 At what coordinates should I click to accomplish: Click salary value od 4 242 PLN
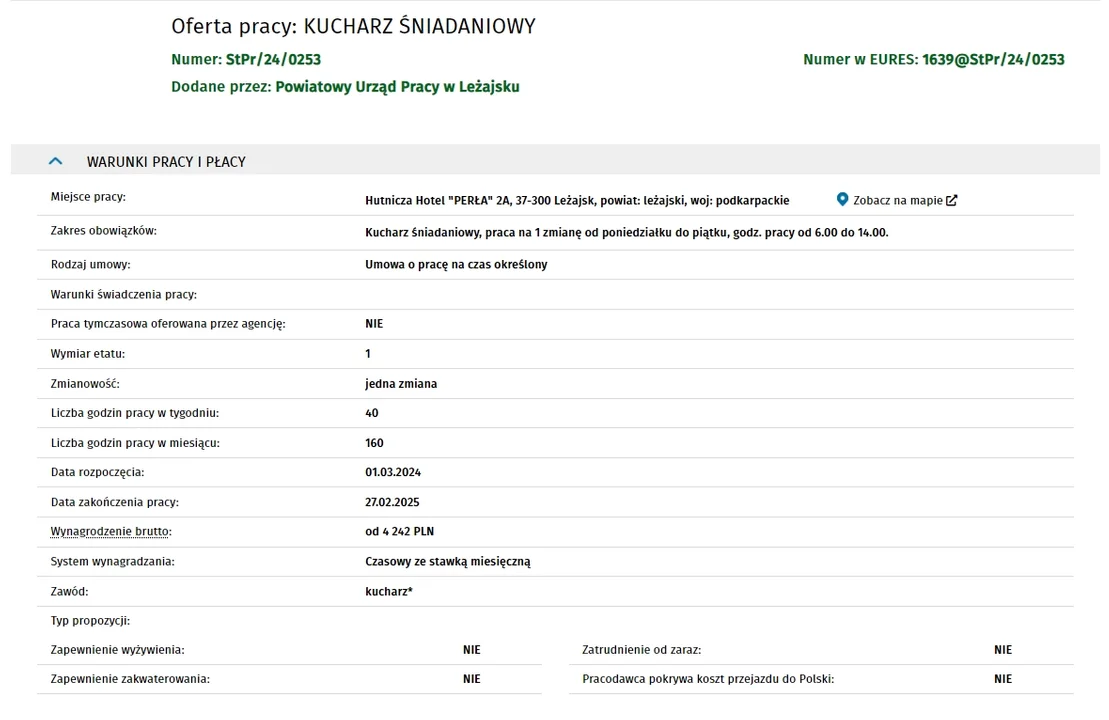[x=400, y=531]
